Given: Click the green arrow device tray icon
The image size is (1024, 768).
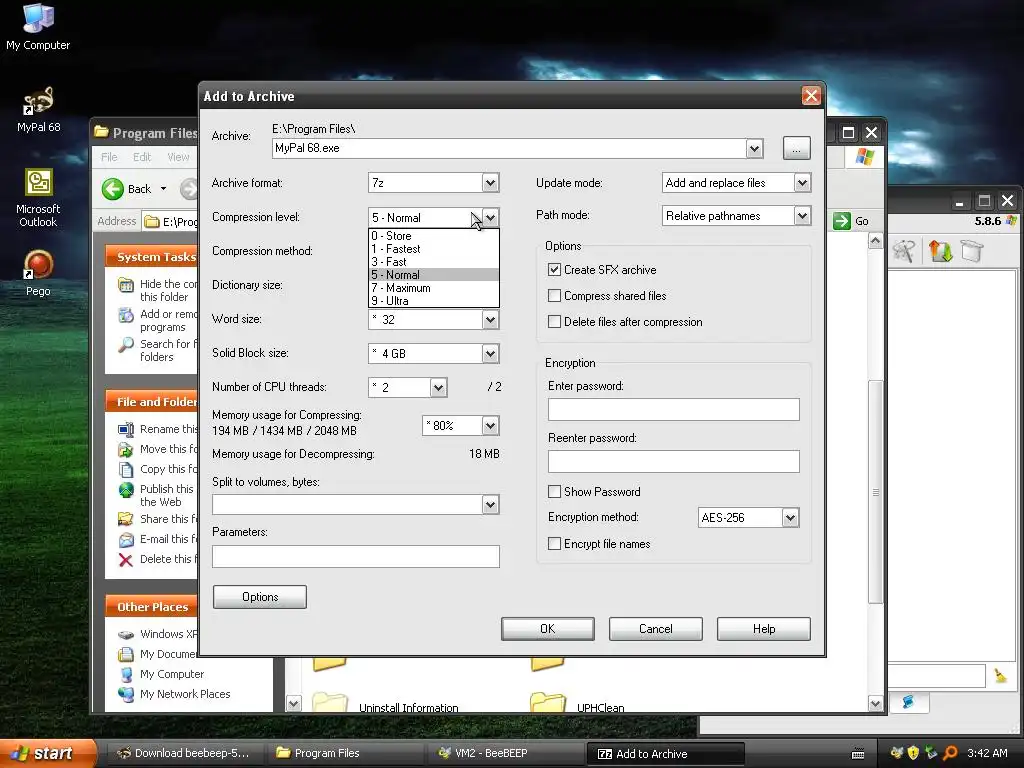Looking at the screenshot, I should coord(931,753).
